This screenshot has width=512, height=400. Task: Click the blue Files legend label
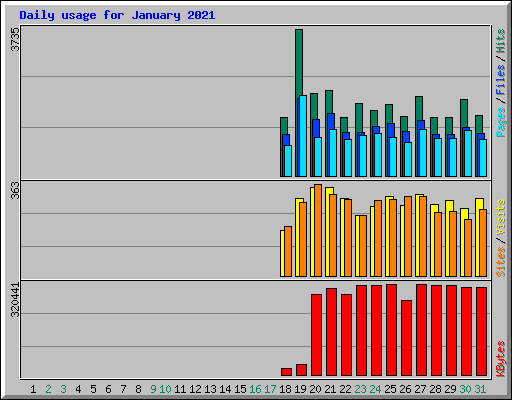pos(500,80)
